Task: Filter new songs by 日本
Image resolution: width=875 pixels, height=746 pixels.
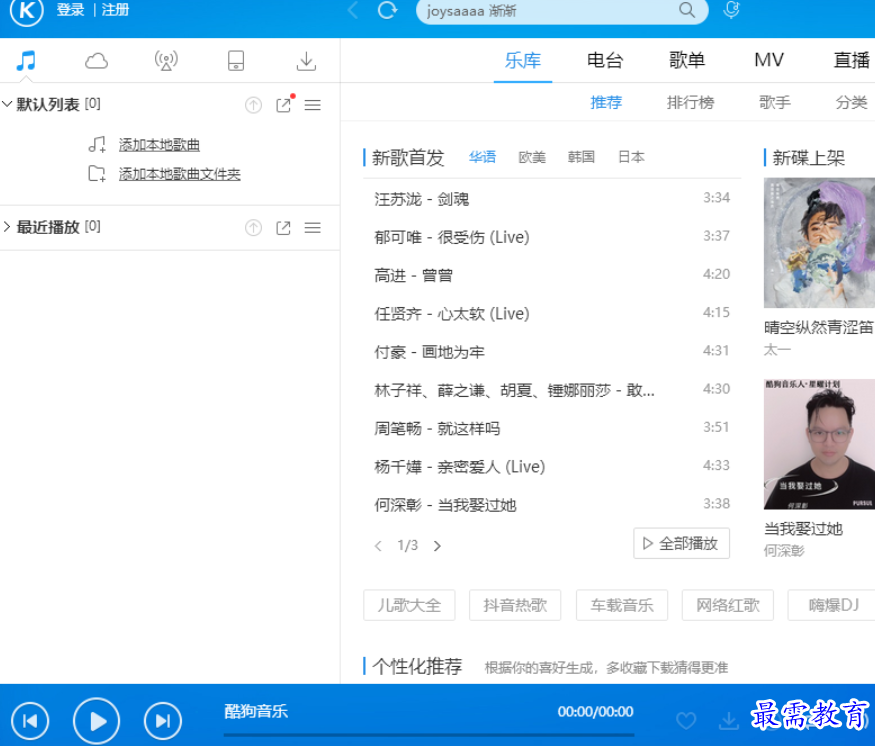Action: tap(631, 157)
